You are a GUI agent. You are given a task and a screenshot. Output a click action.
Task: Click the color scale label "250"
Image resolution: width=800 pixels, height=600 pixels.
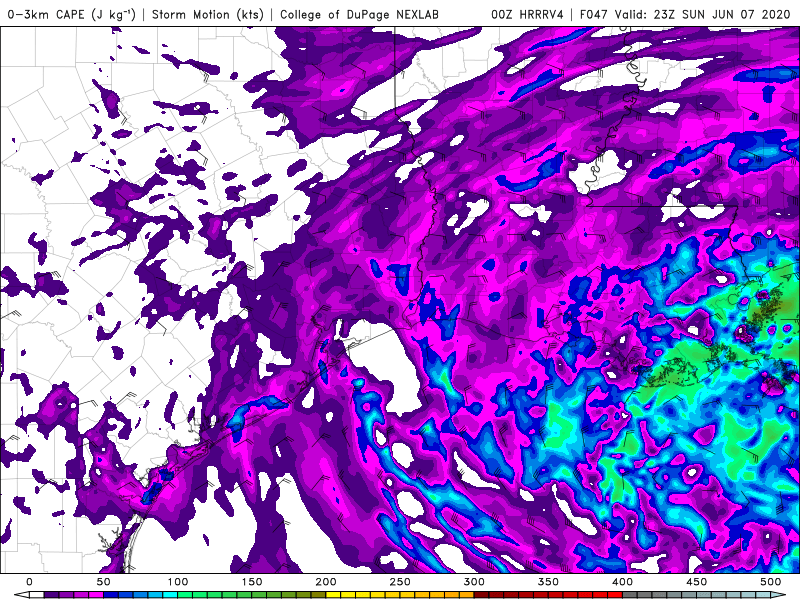tap(400, 582)
